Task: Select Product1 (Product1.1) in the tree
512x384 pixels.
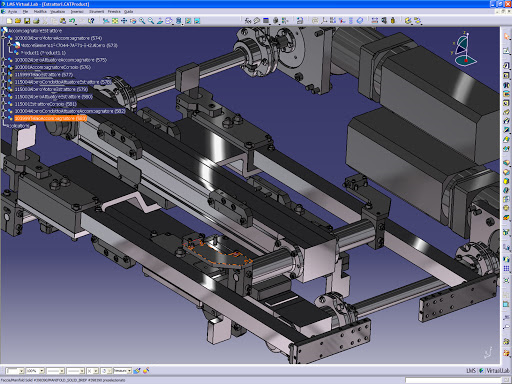Action: [x=43, y=53]
